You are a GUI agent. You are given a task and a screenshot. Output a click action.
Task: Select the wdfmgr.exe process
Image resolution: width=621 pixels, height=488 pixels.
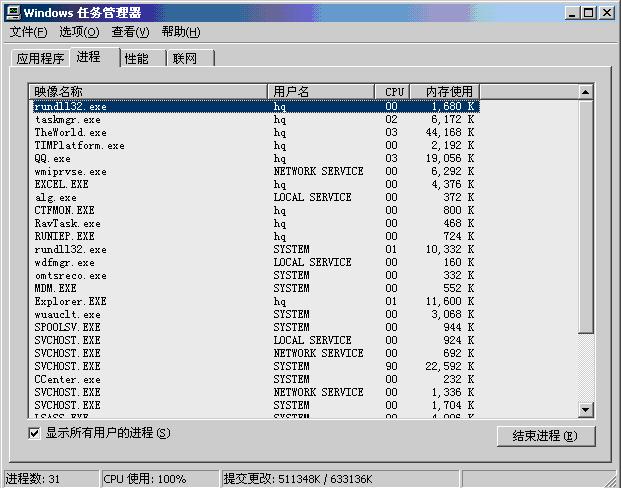point(255,263)
